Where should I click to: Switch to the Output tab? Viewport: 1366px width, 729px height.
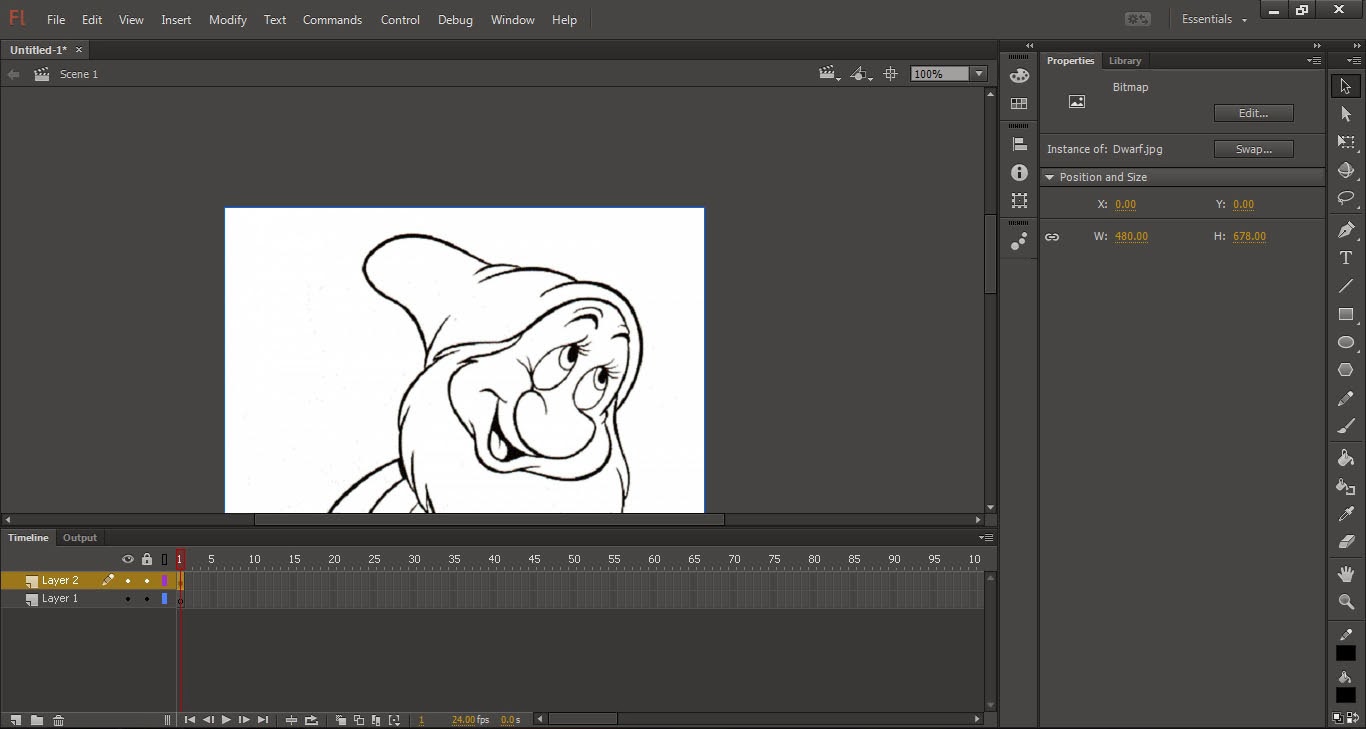tap(80, 538)
